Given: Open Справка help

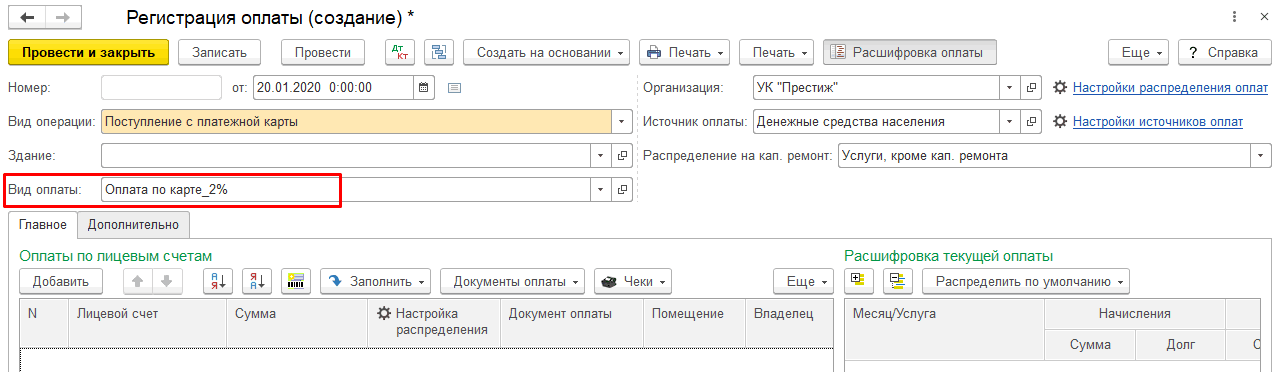Looking at the screenshot, I should tap(1224, 52).
